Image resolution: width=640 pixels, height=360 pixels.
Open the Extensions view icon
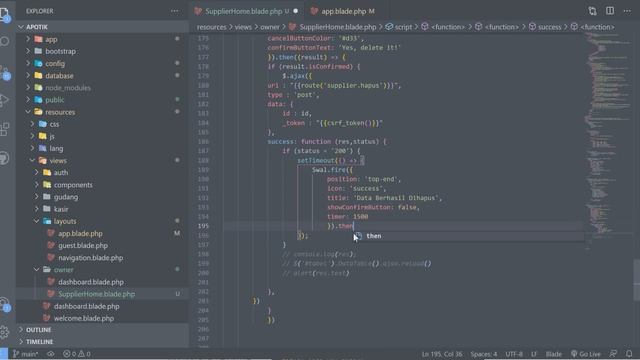[5, 129]
